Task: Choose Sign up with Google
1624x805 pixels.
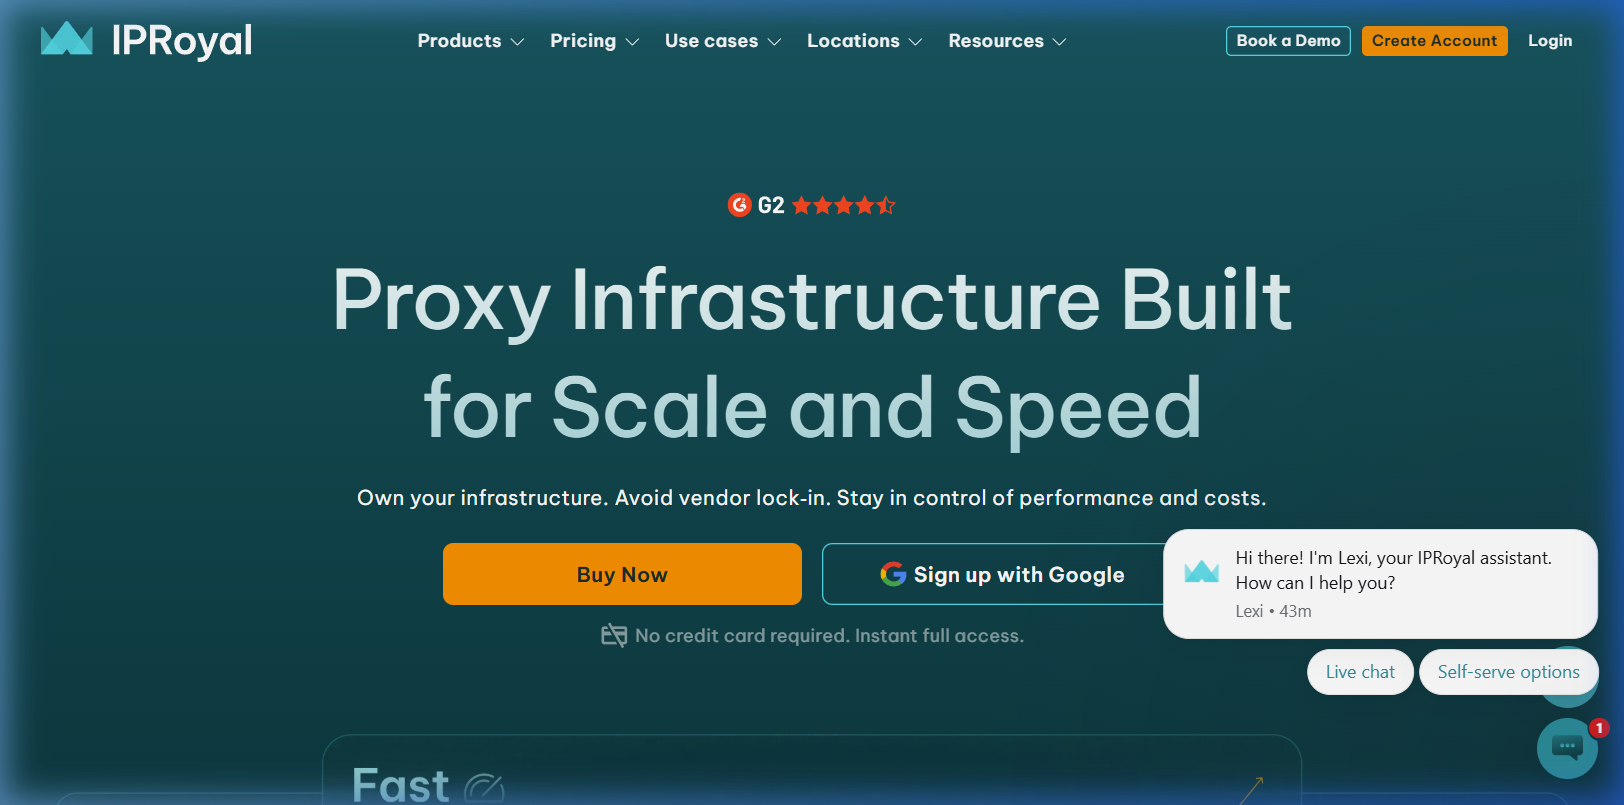Action: click(x=1001, y=574)
